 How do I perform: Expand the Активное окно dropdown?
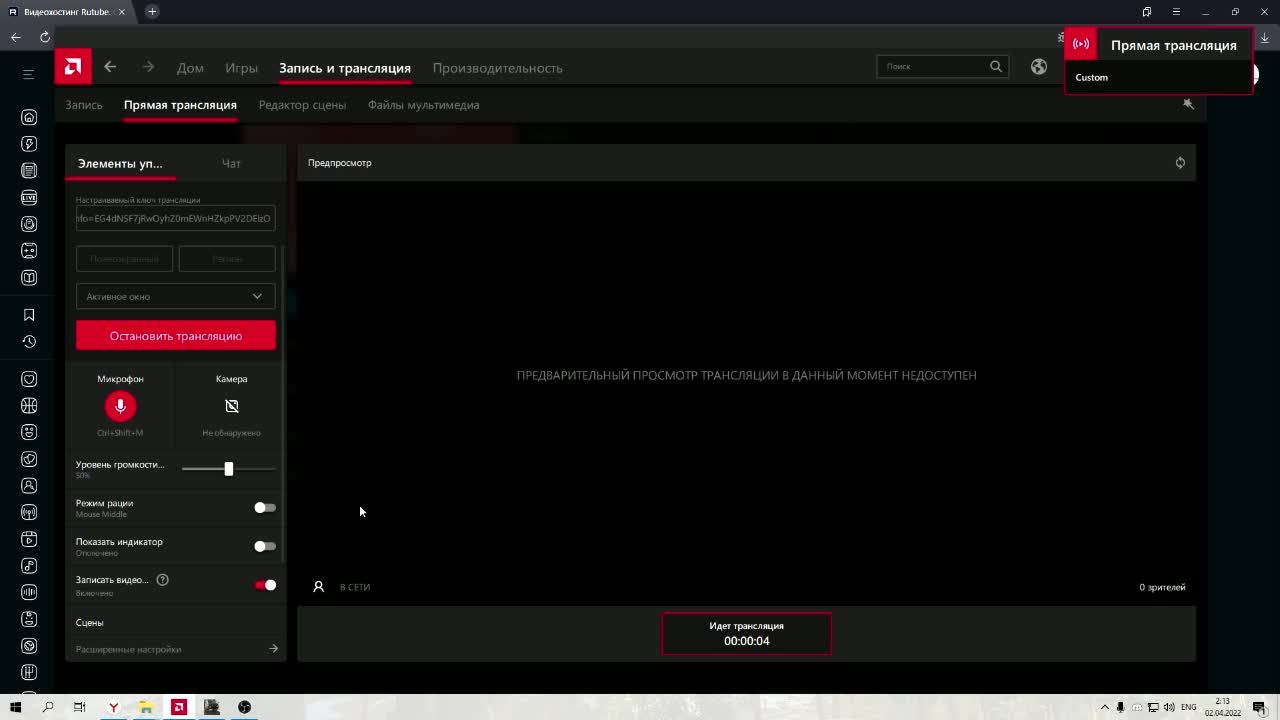click(x=175, y=296)
